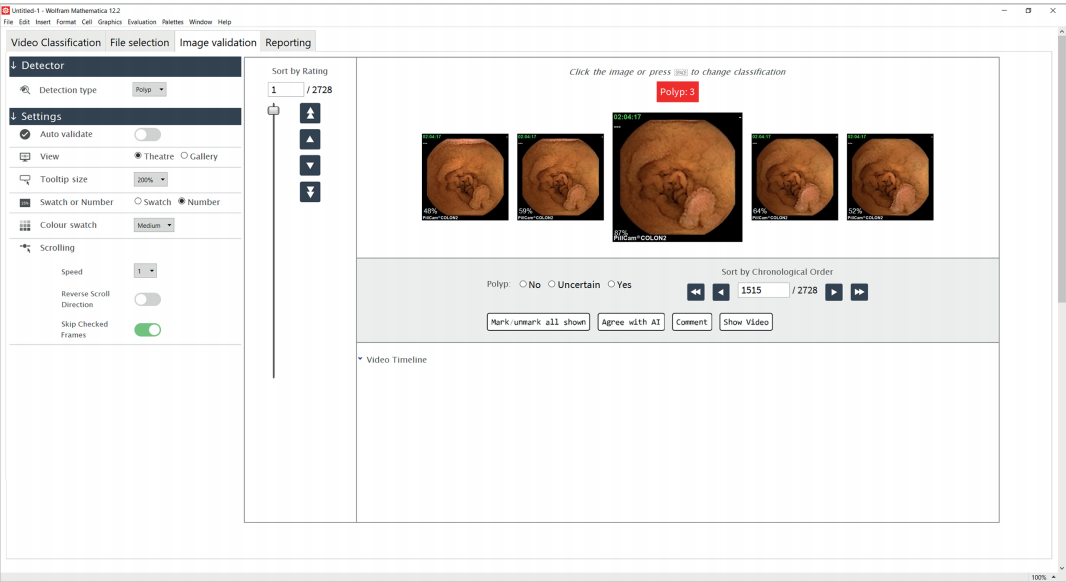1066x582 pixels.
Task: Choose Swatch display option
Action: click(138, 201)
